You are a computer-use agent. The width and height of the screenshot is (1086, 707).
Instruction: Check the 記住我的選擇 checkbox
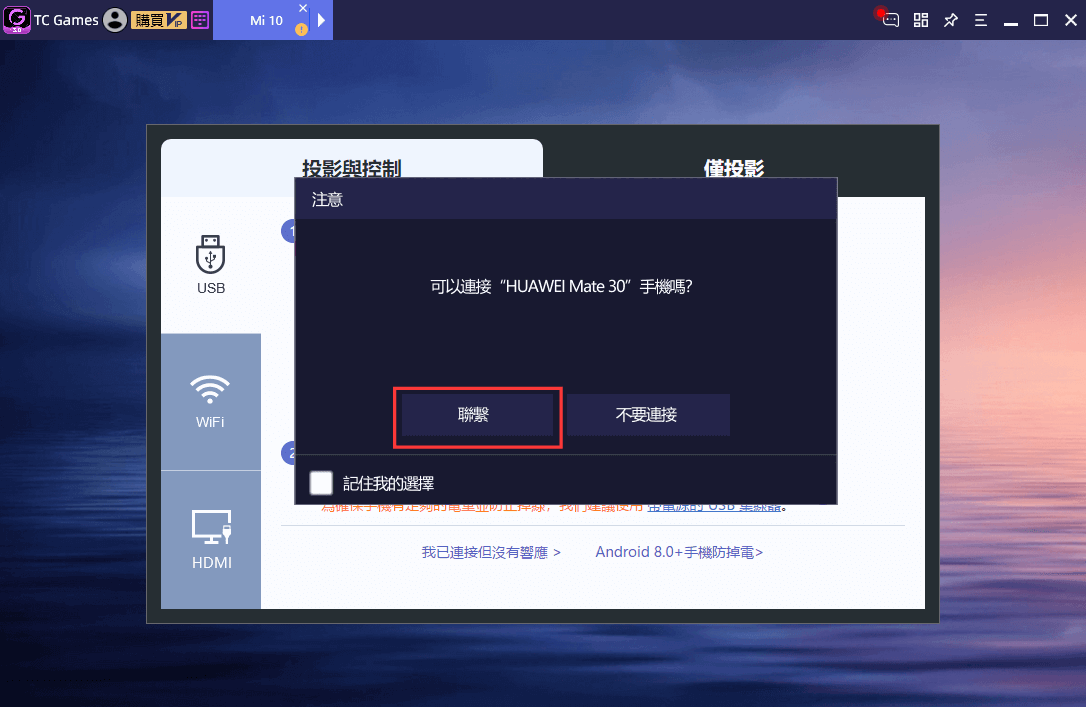coord(321,483)
